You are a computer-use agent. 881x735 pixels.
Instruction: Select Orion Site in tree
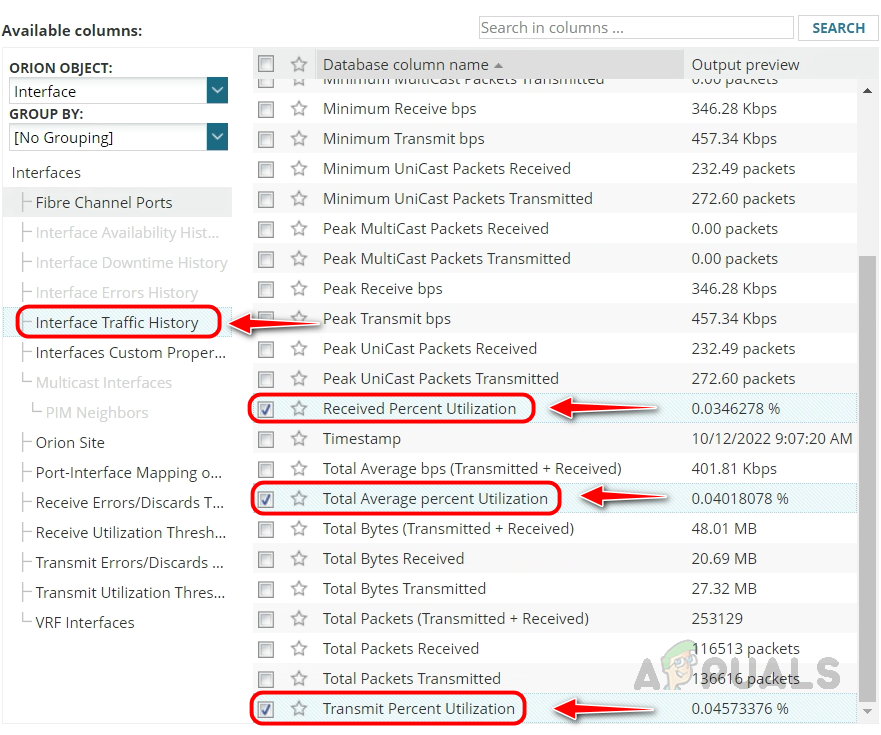tap(70, 442)
